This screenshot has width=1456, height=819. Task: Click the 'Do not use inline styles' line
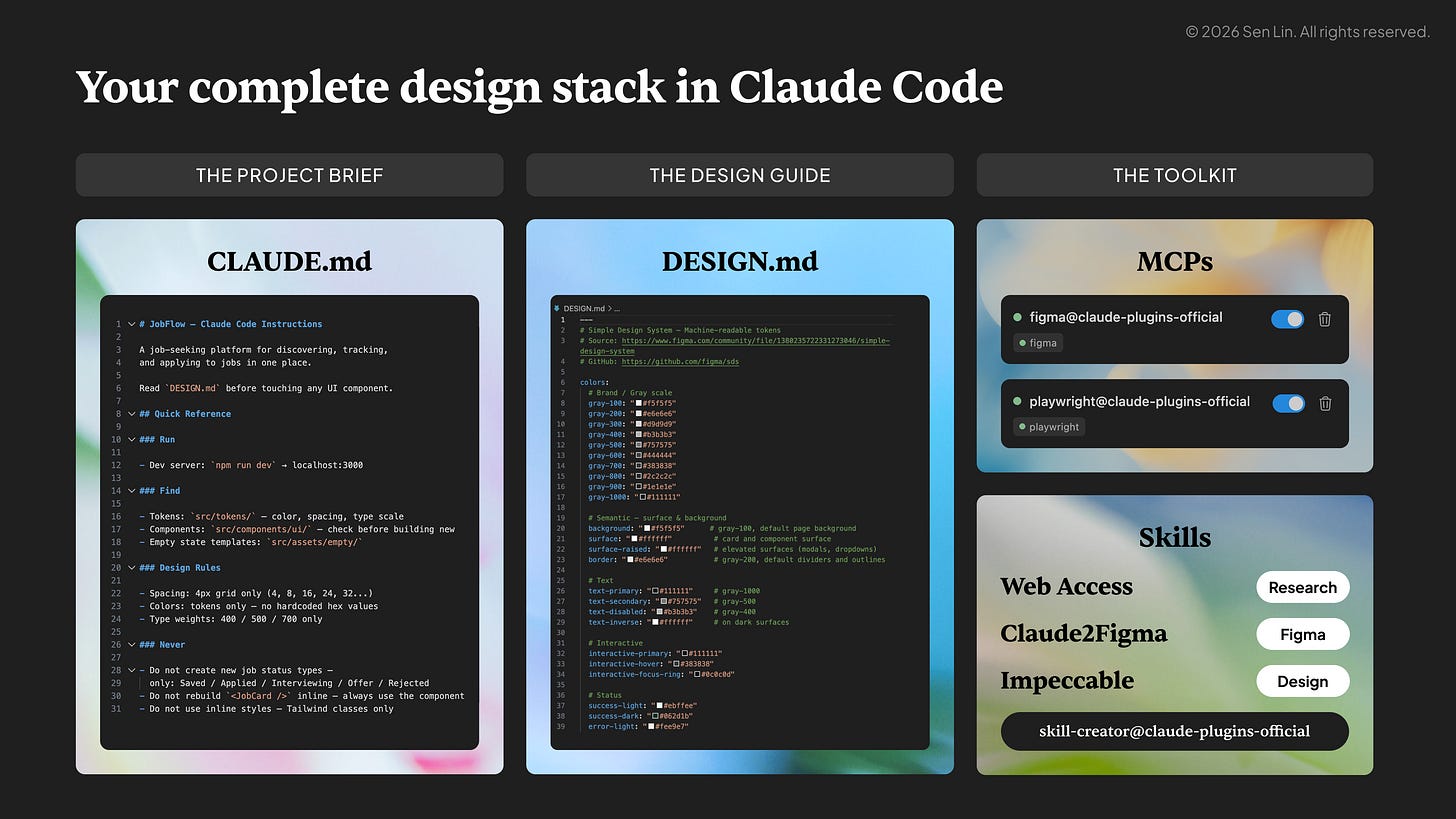pyautogui.click(x=266, y=709)
